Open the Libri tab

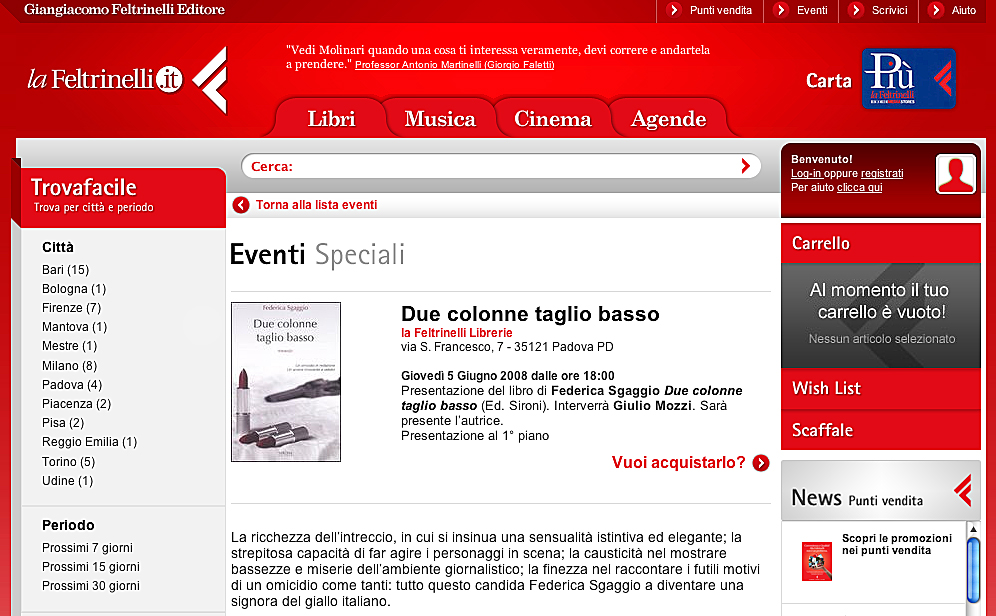pyautogui.click(x=331, y=119)
